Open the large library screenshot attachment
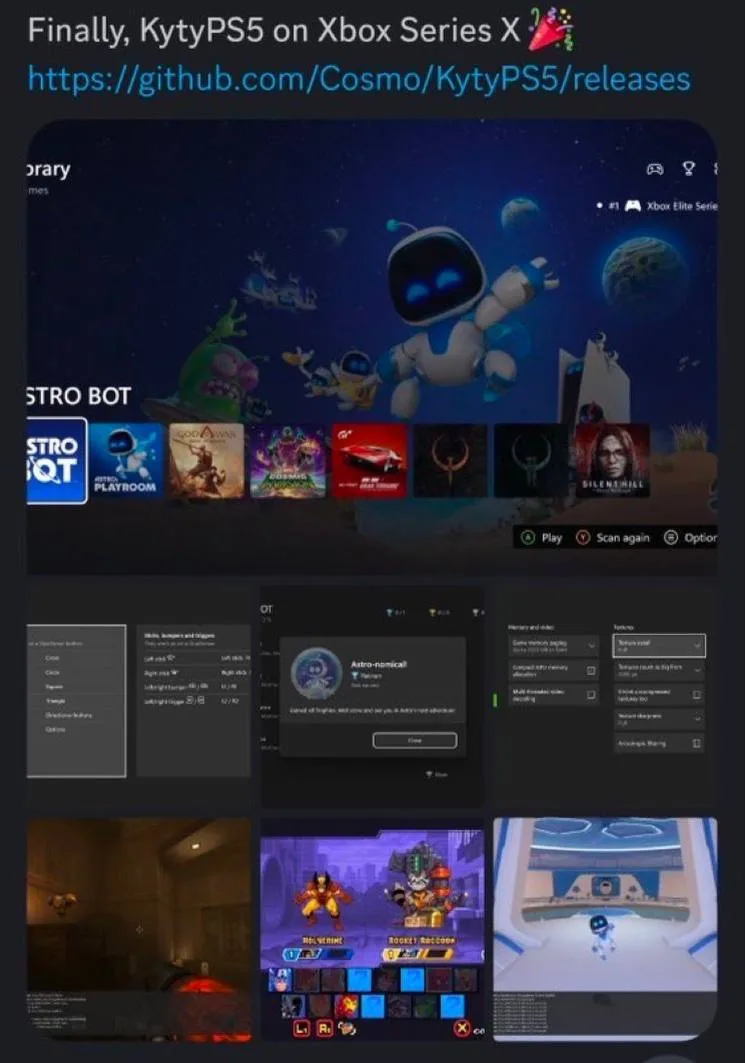 (372, 348)
